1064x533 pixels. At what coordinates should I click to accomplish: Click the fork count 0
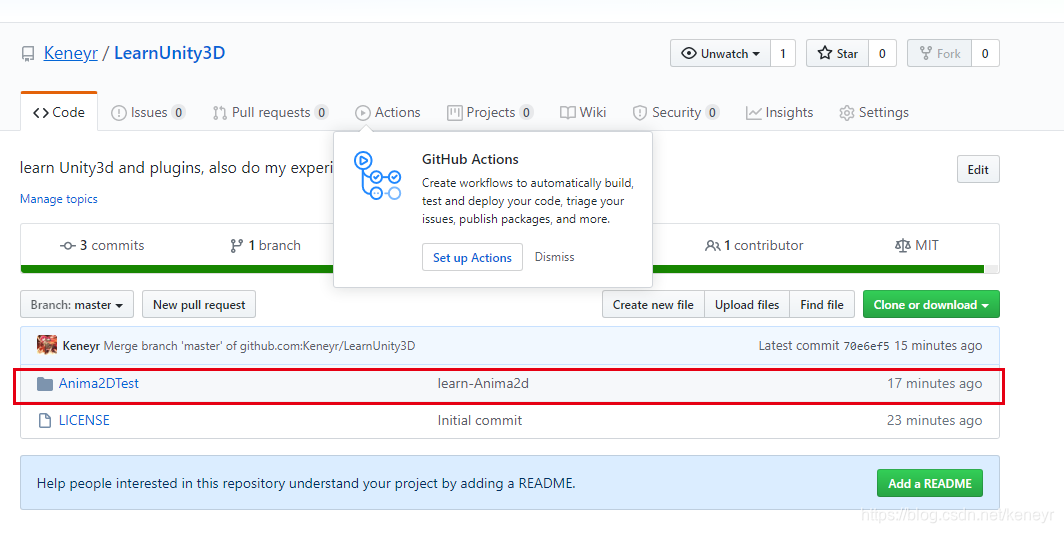(x=985, y=54)
